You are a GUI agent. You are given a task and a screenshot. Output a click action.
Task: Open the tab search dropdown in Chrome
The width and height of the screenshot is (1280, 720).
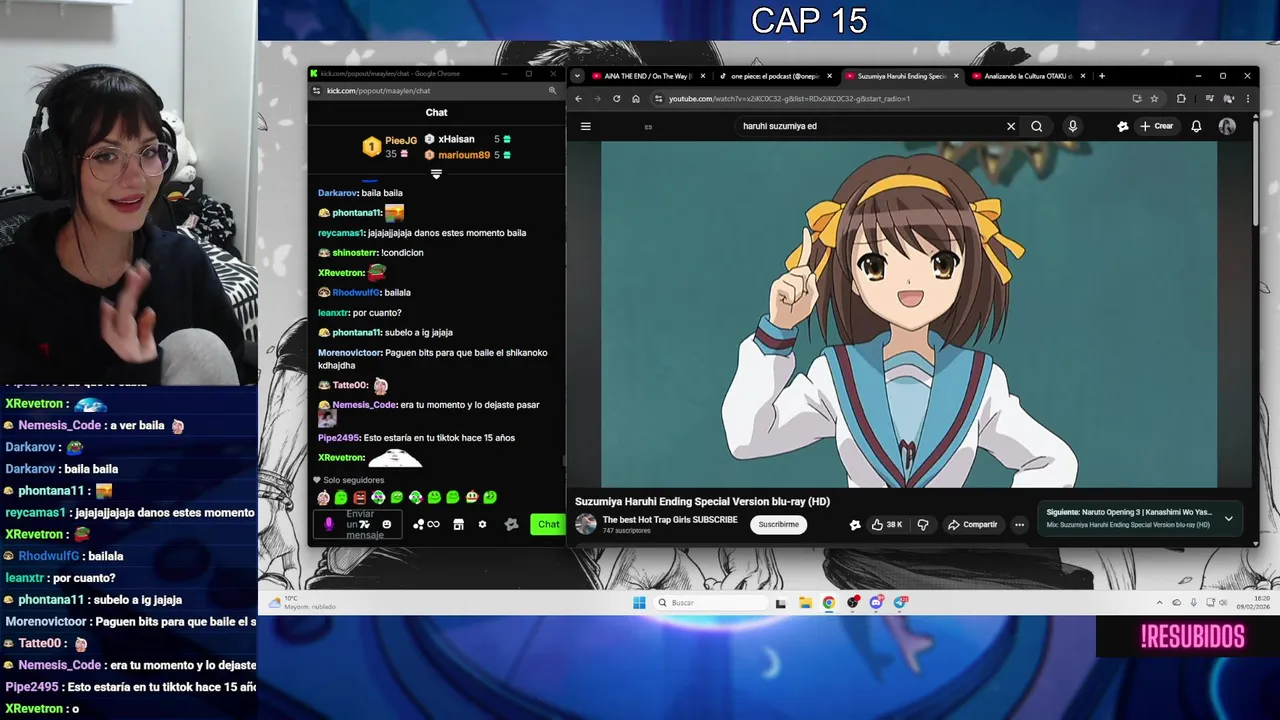578,76
